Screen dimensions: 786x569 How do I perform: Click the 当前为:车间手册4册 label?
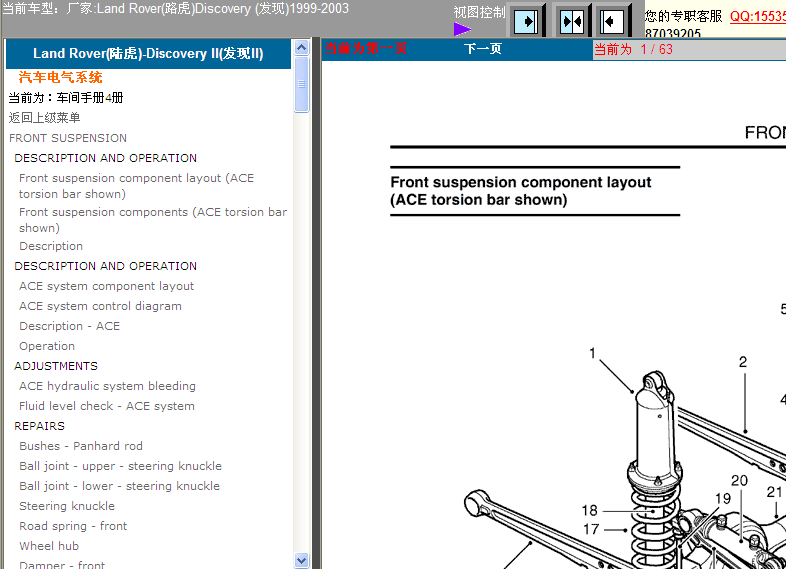[66, 98]
